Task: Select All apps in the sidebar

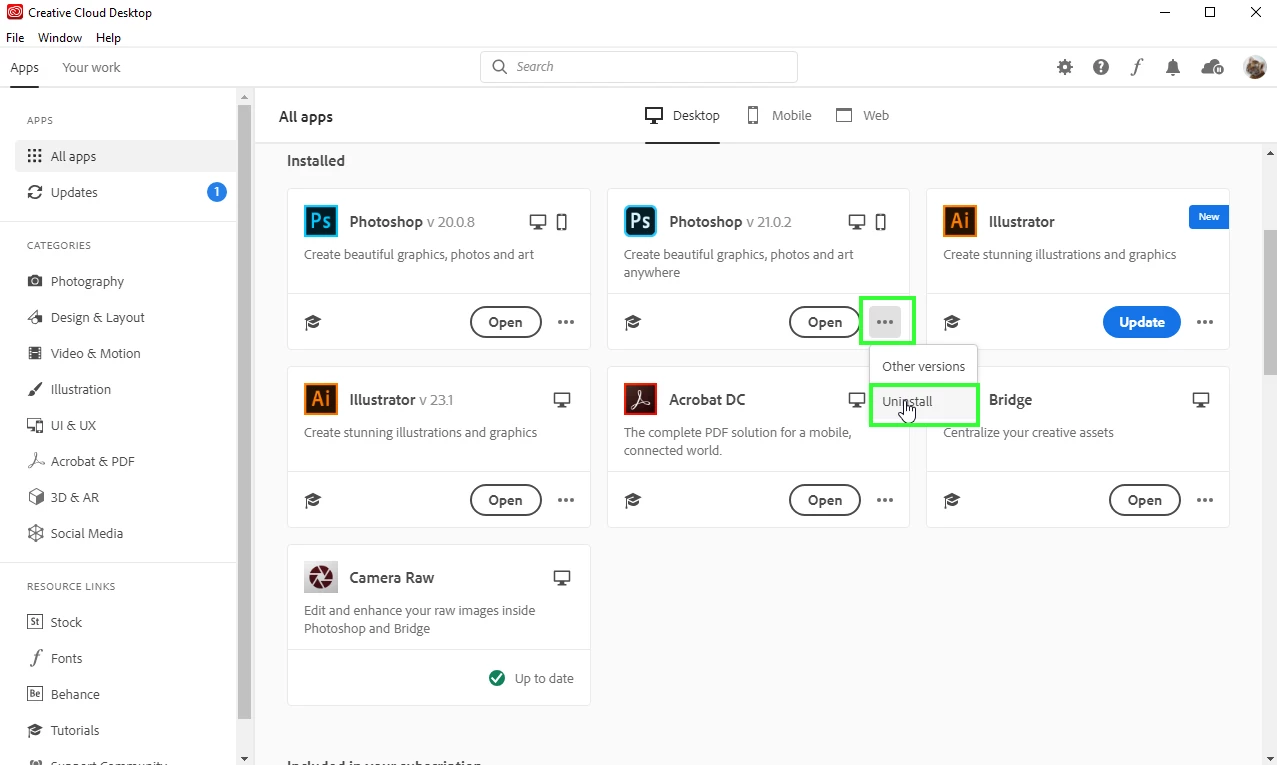Action: (126, 156)
